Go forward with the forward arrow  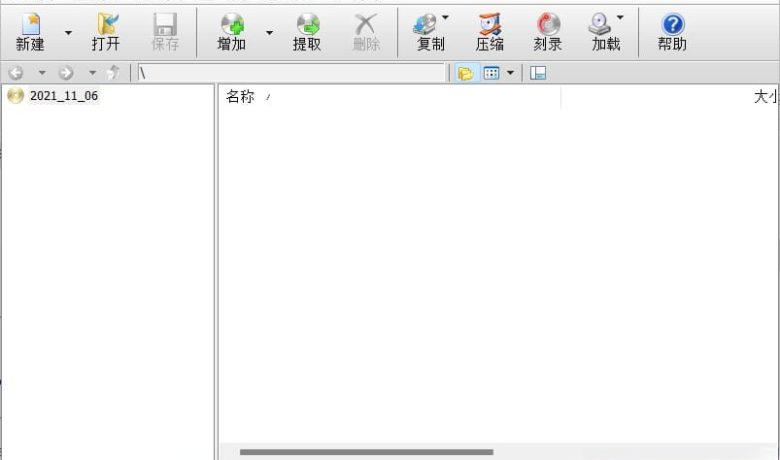[x=66, y=73]
